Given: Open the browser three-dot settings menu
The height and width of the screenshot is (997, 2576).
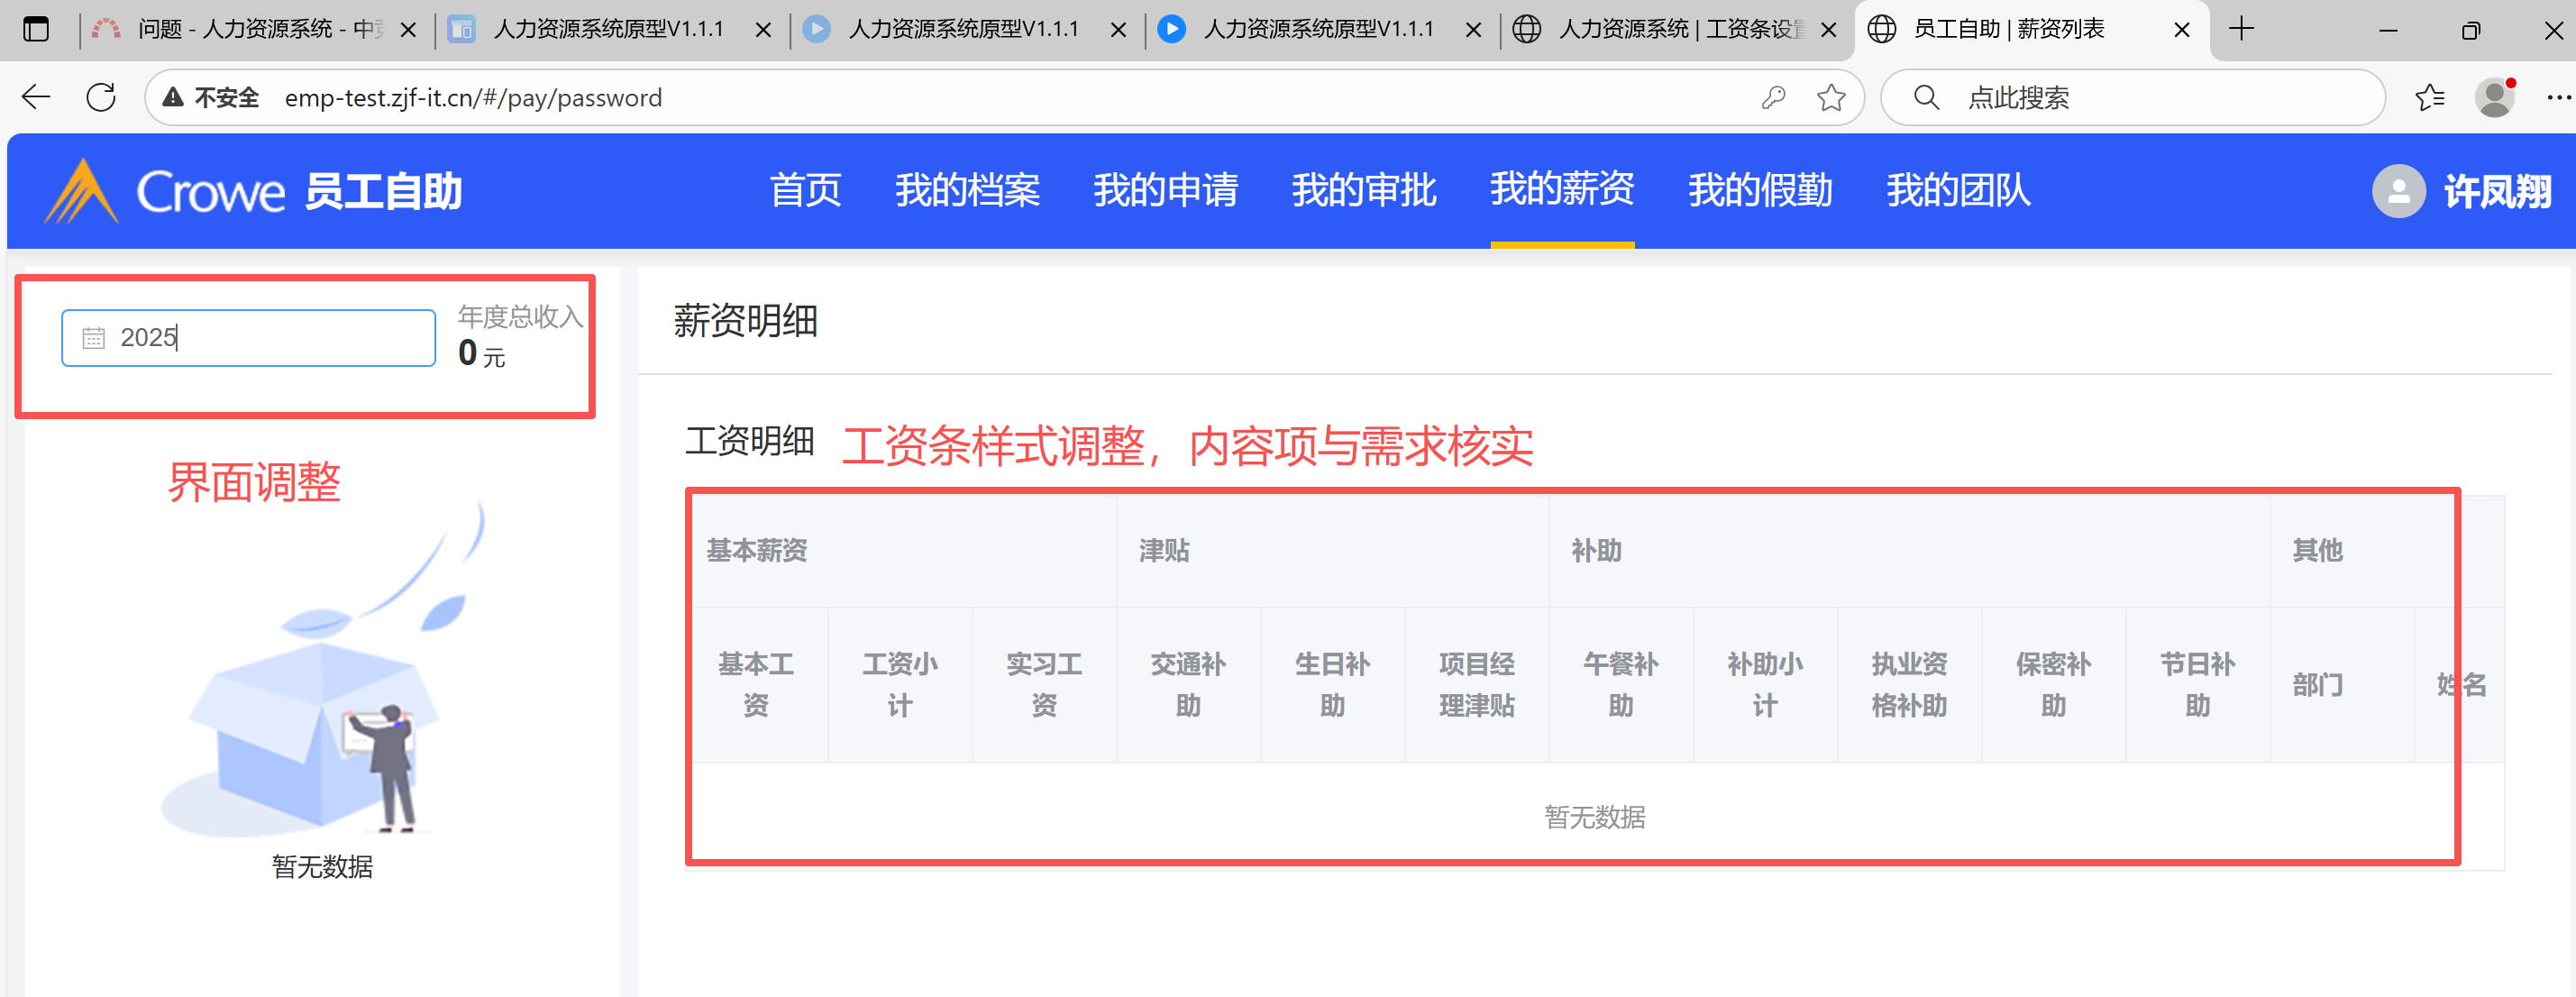Looking at the screenshot, I should 2556,97.
